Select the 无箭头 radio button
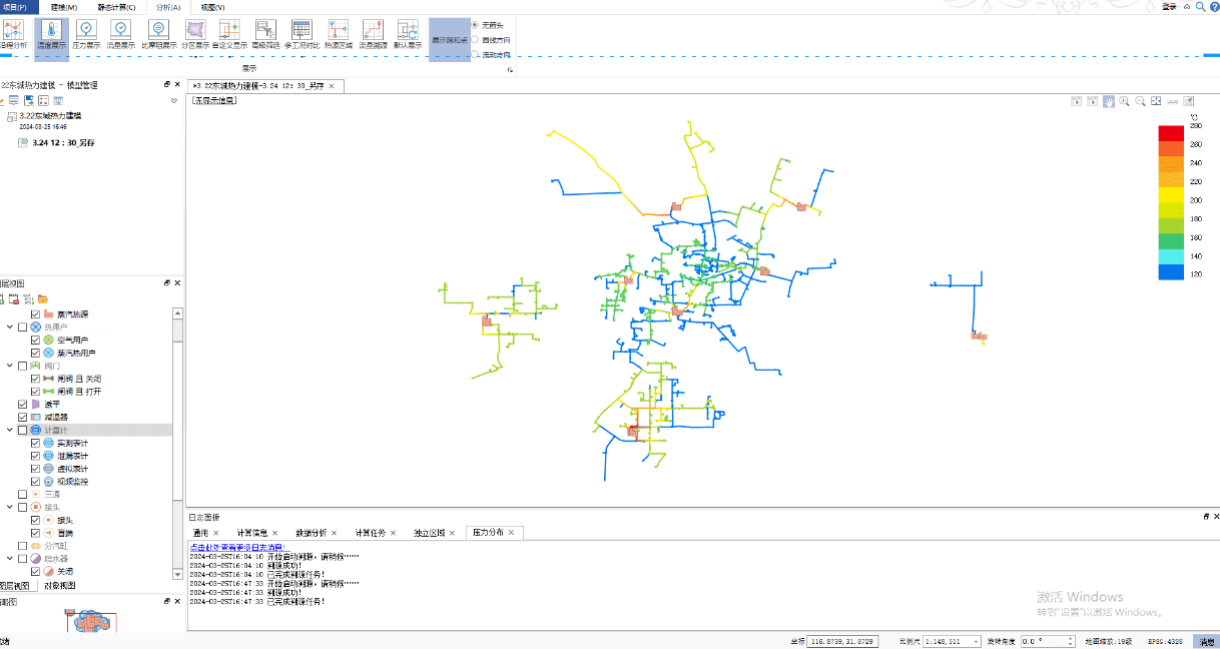Image resolution: width=1220 pixels, height=649 pixels. pyautogui.click(x=475, y=24)
